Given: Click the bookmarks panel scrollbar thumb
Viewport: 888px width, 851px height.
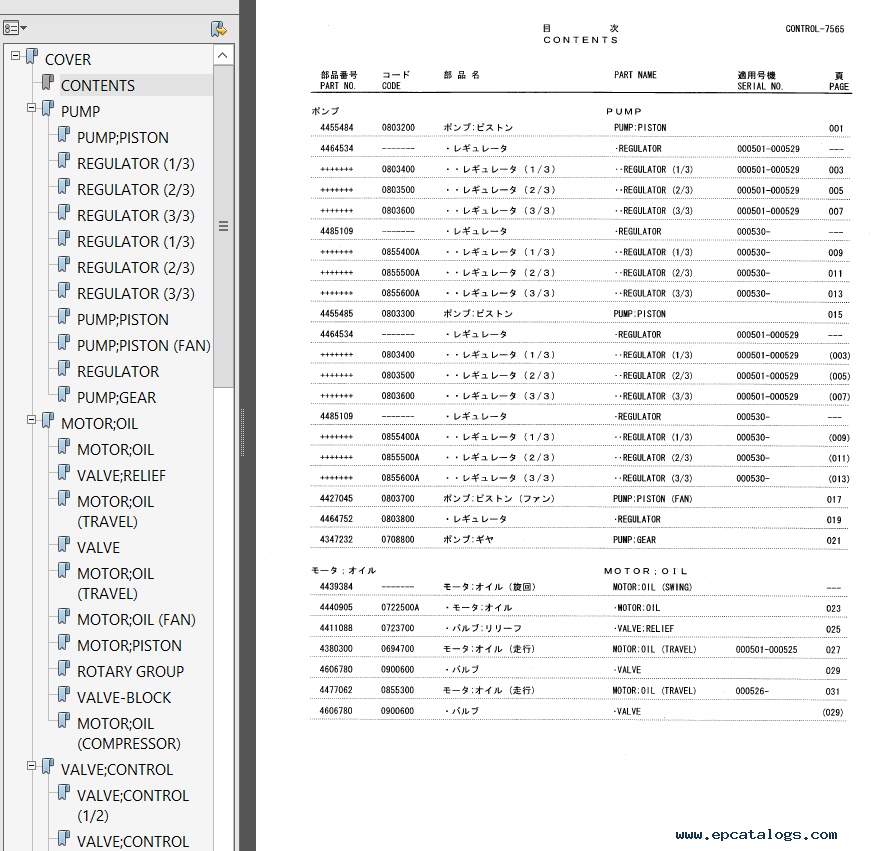Looking at the screenshot, I should tap(223, 226).
